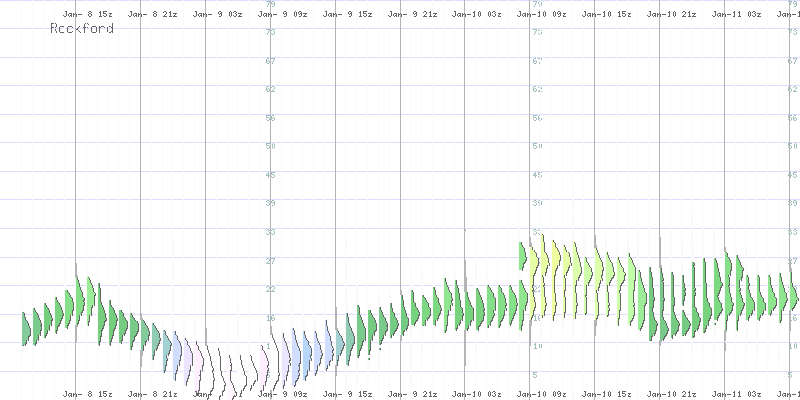
Task: Select the bottom Jan-10 09z time label
Action: coord(542,394)
